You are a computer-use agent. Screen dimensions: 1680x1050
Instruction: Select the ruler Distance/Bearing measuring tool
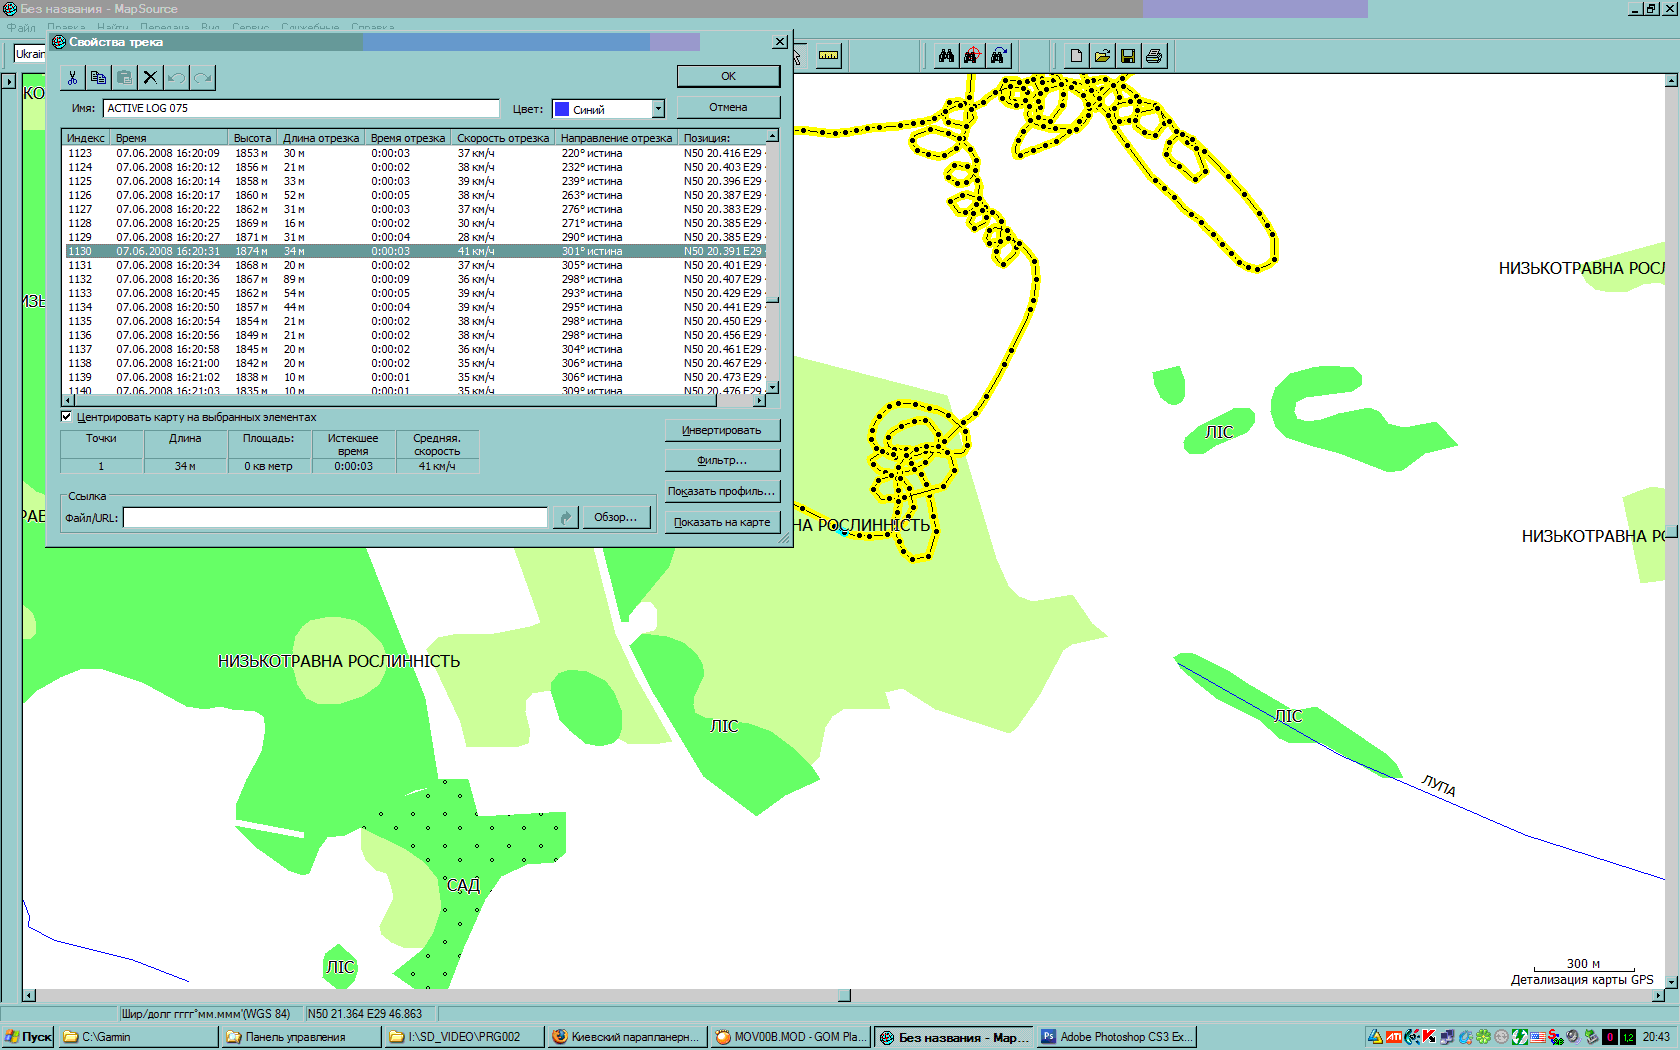click(828, 56)
